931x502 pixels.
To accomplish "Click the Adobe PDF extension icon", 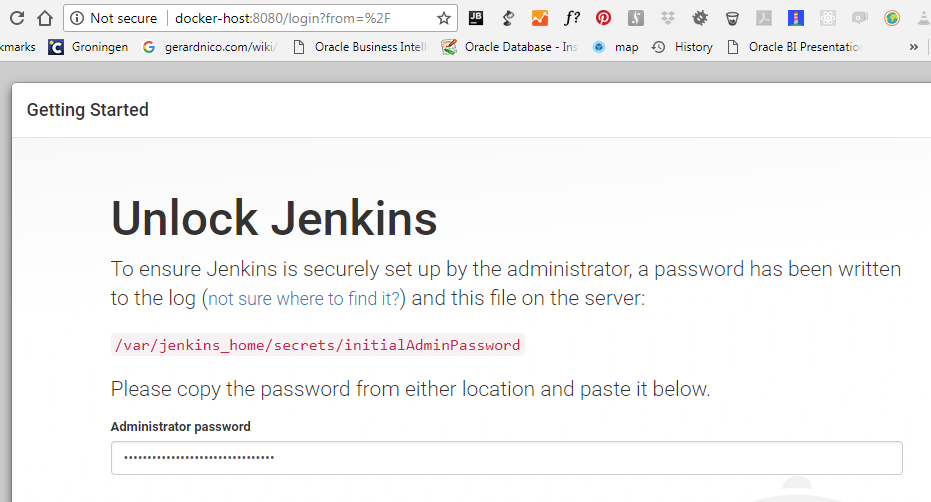I will pyautogui.click(x=763, y=18).
